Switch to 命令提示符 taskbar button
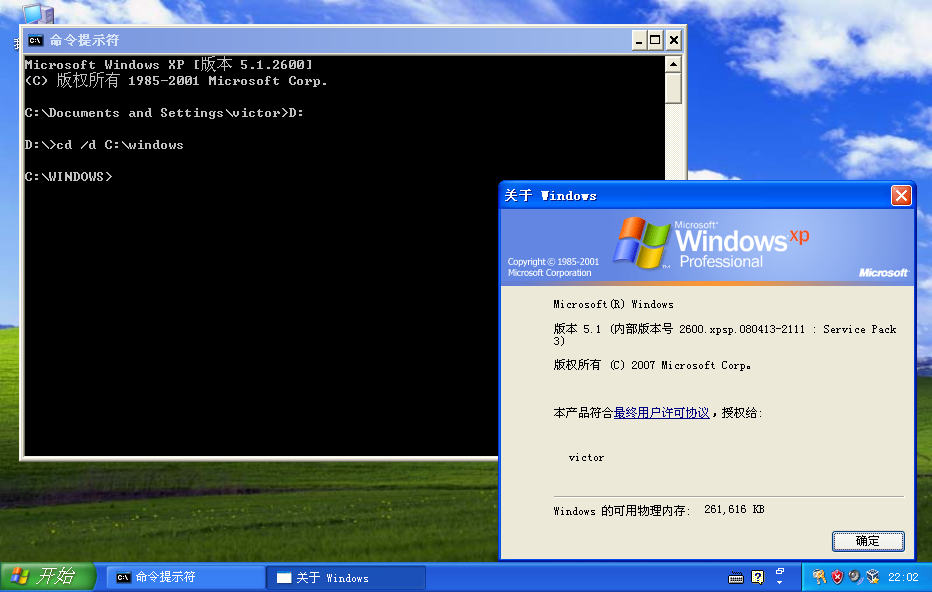Screen dimensions: 932x592 click(x=186, y=577)
